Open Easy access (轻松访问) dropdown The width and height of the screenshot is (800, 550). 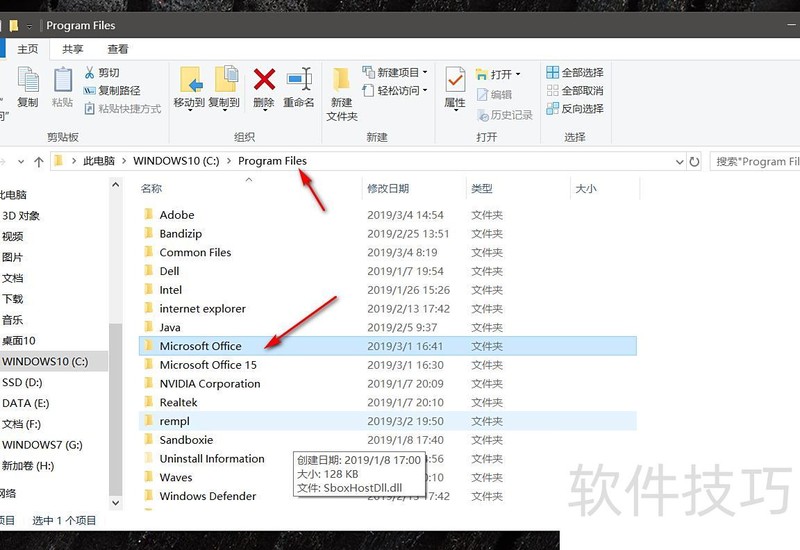(x=394, y=91)
